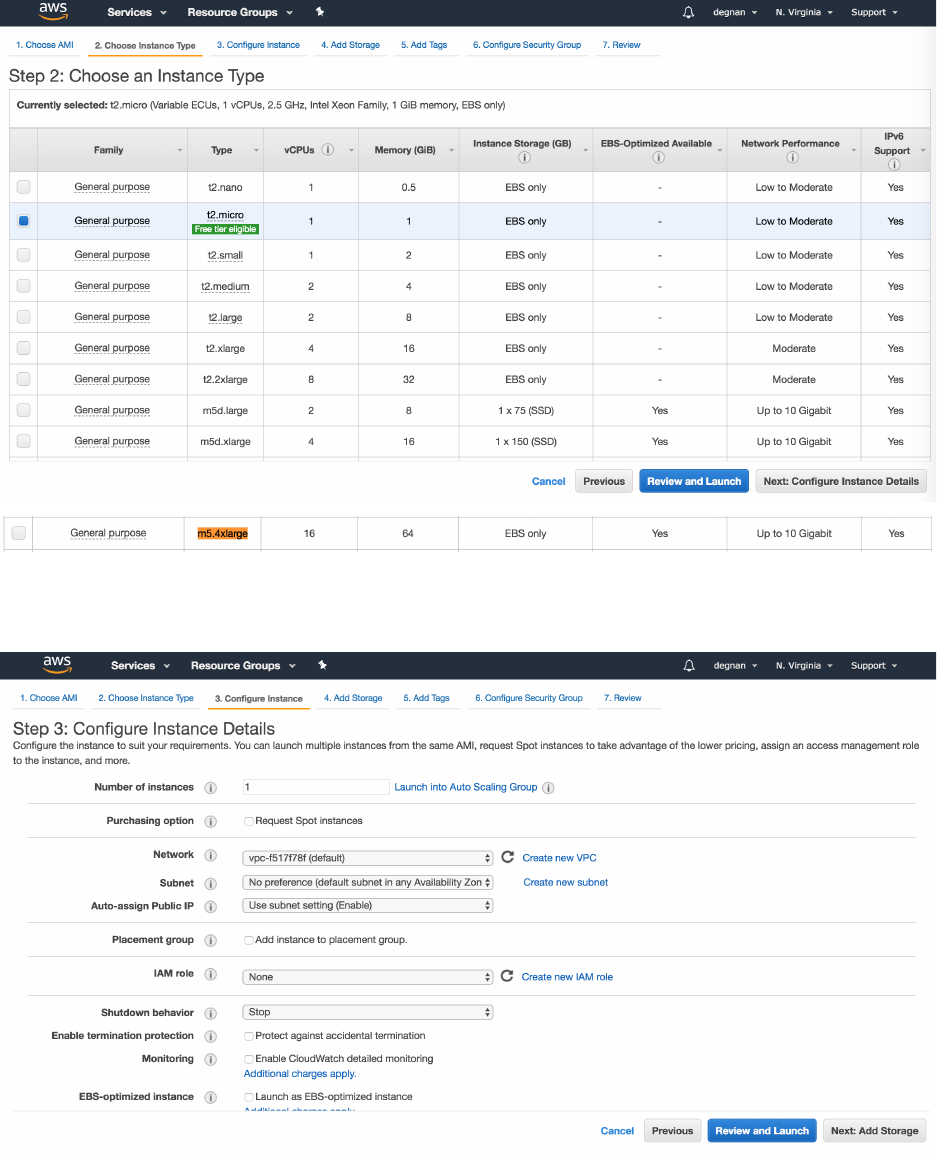Open the degnan account menu in top bar
937x1155 pixels.
pos(734,12)
